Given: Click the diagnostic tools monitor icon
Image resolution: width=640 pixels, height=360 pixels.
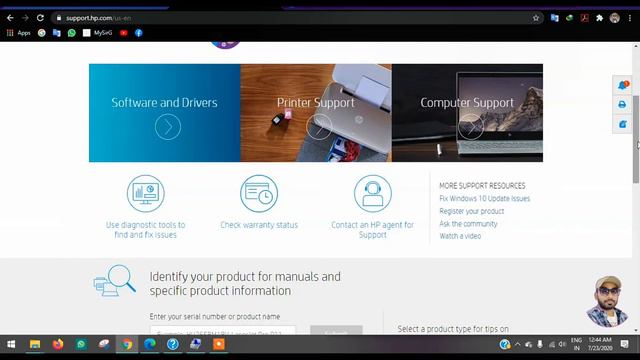Looking at the screenshot, I should pos(146,193).
